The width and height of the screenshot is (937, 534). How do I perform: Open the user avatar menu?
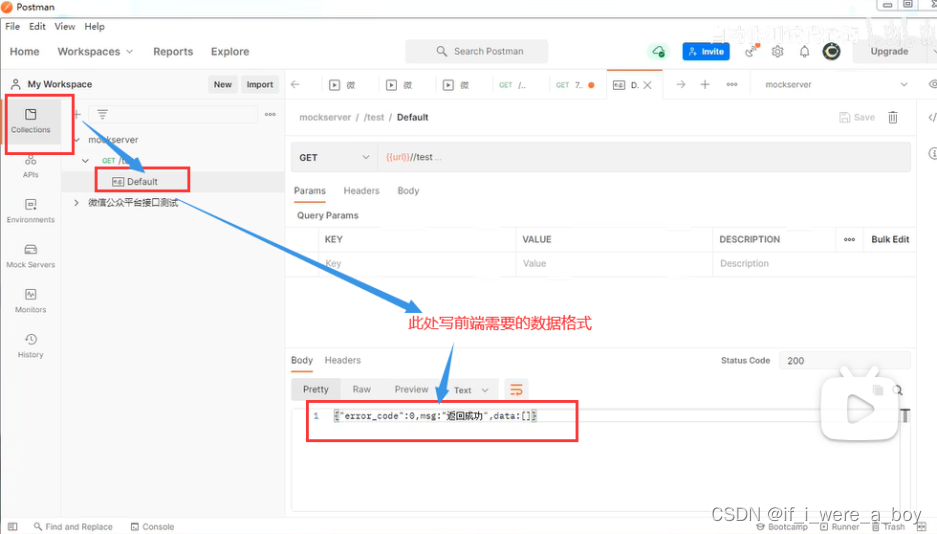pos(831,51)
